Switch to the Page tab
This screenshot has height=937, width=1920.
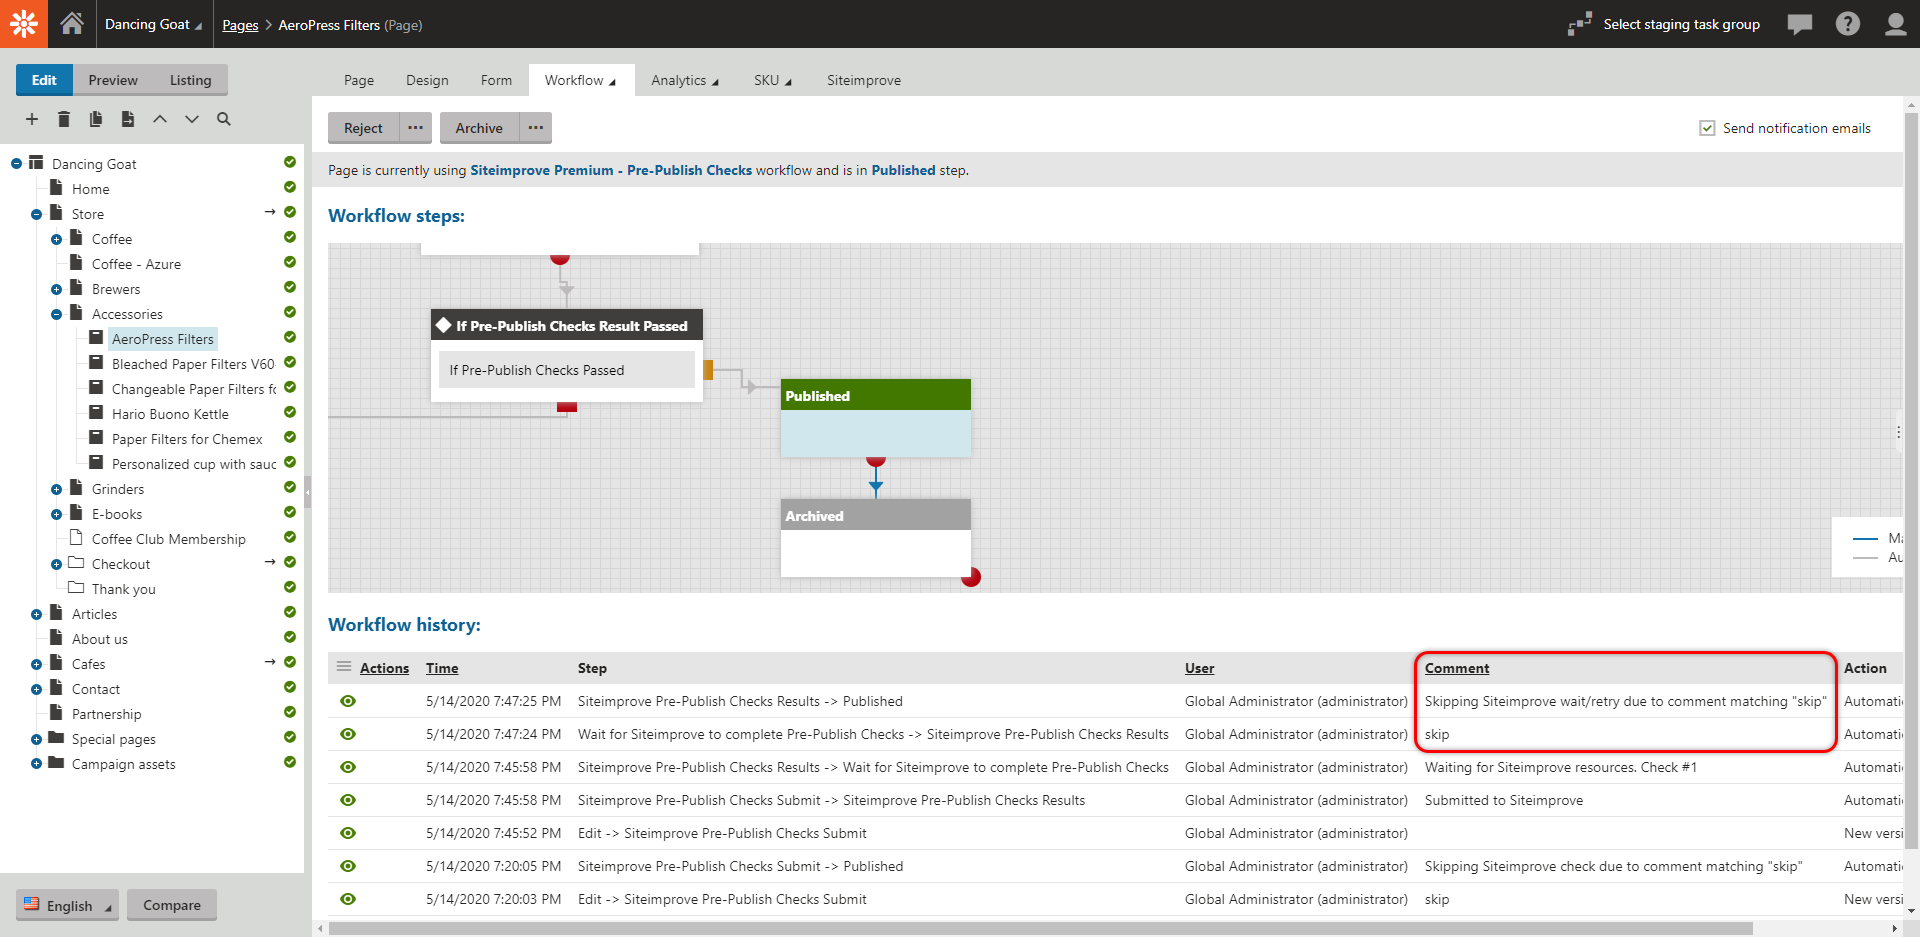tap(359, 80)
